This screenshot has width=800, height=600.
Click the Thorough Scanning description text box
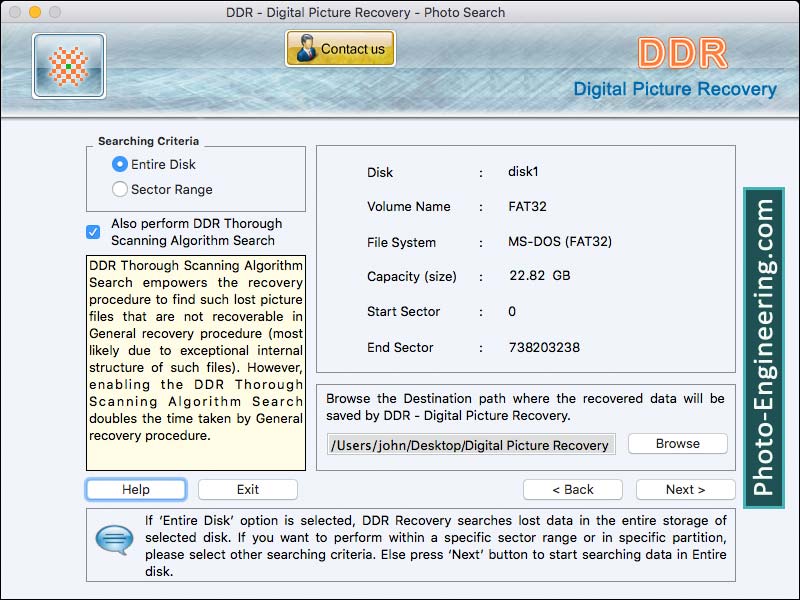click(196, 362)
